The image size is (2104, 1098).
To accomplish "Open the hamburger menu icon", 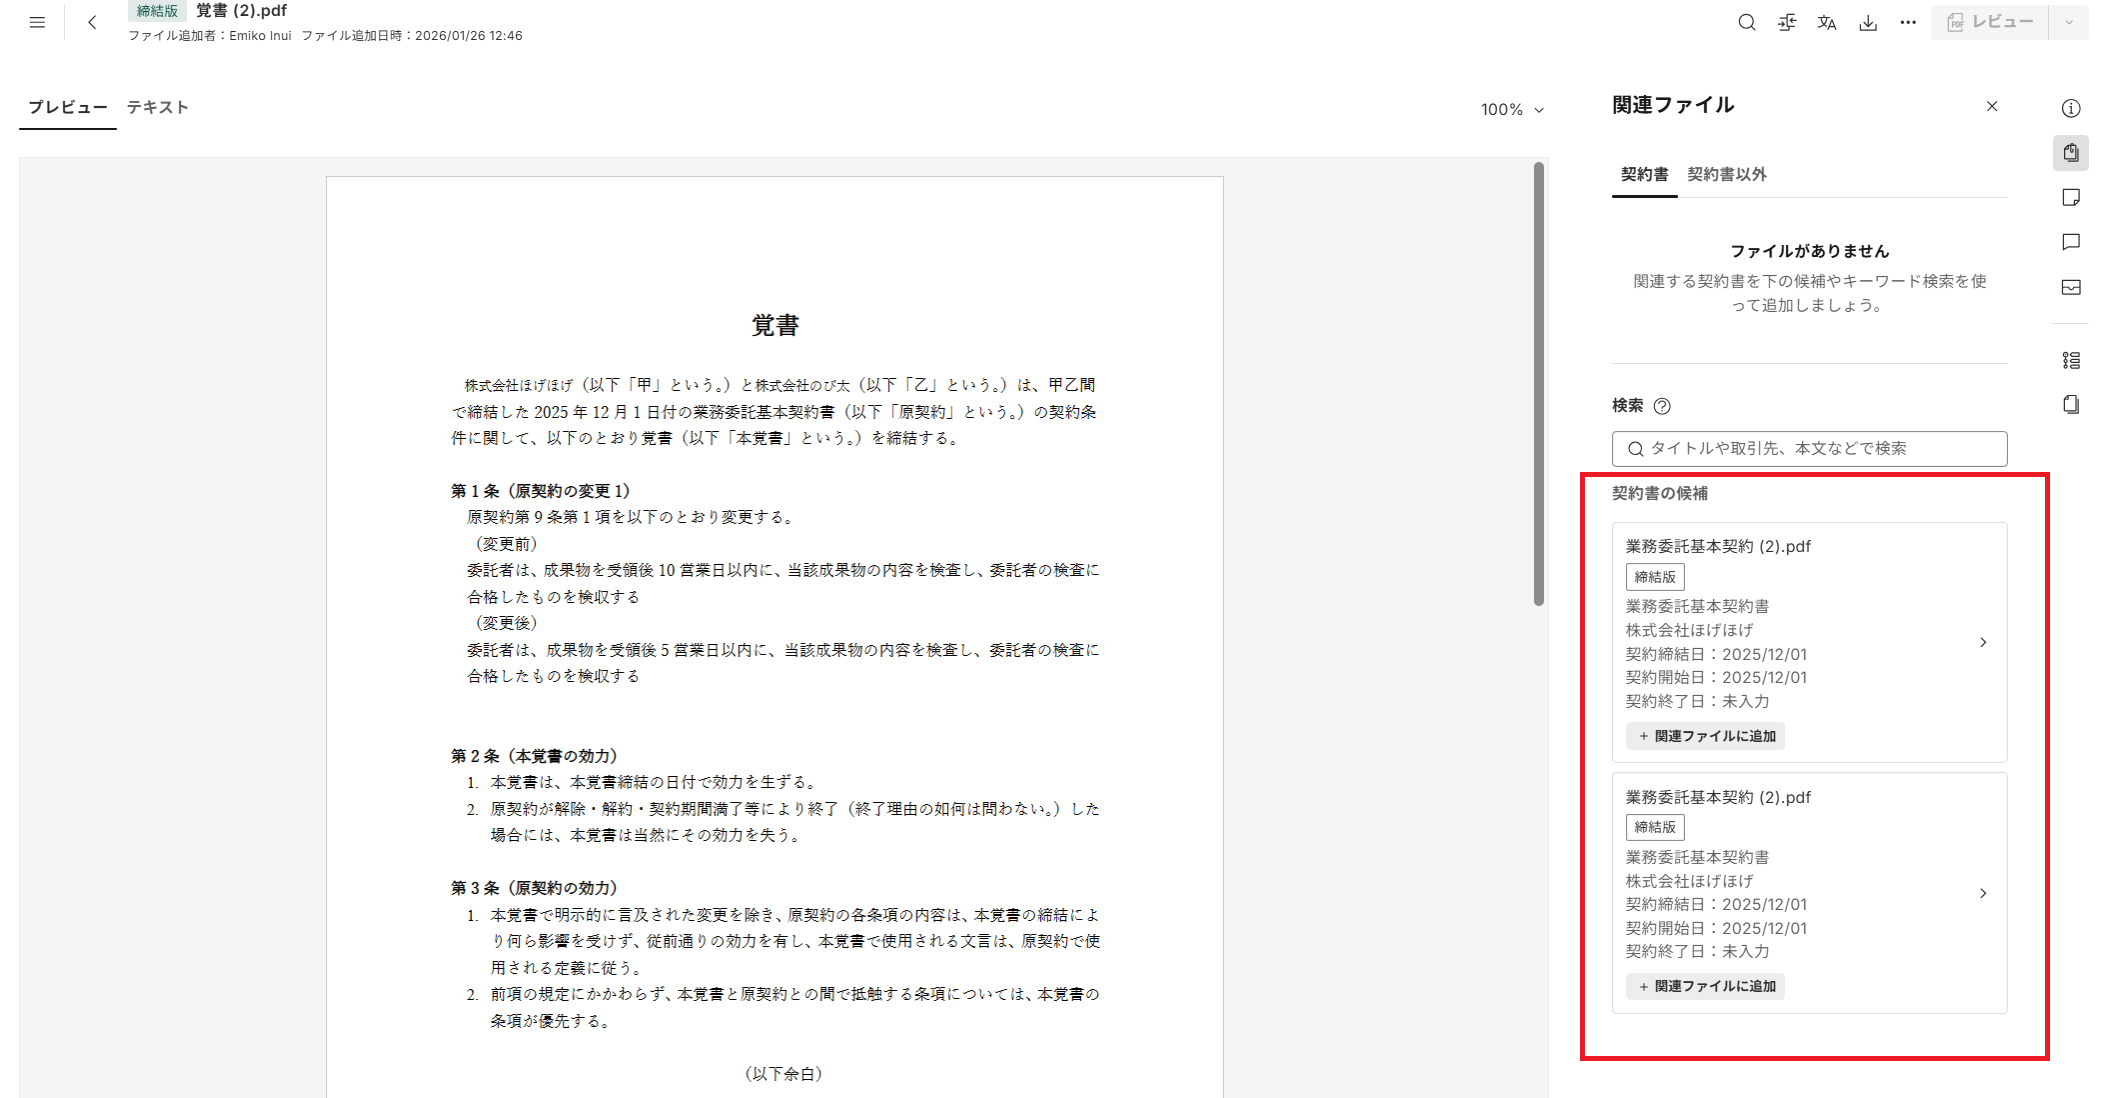I will pos(37,22).
